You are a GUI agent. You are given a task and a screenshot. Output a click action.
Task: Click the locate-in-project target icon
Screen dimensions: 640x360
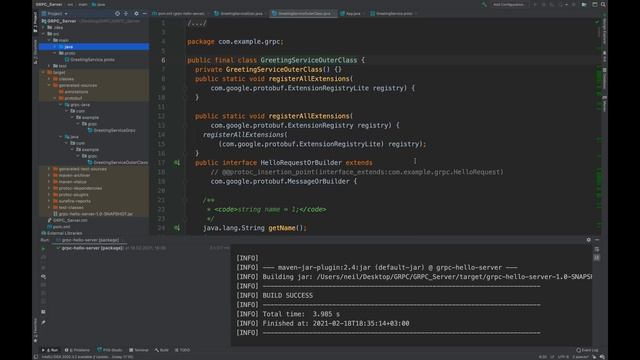tap(117, 13)
